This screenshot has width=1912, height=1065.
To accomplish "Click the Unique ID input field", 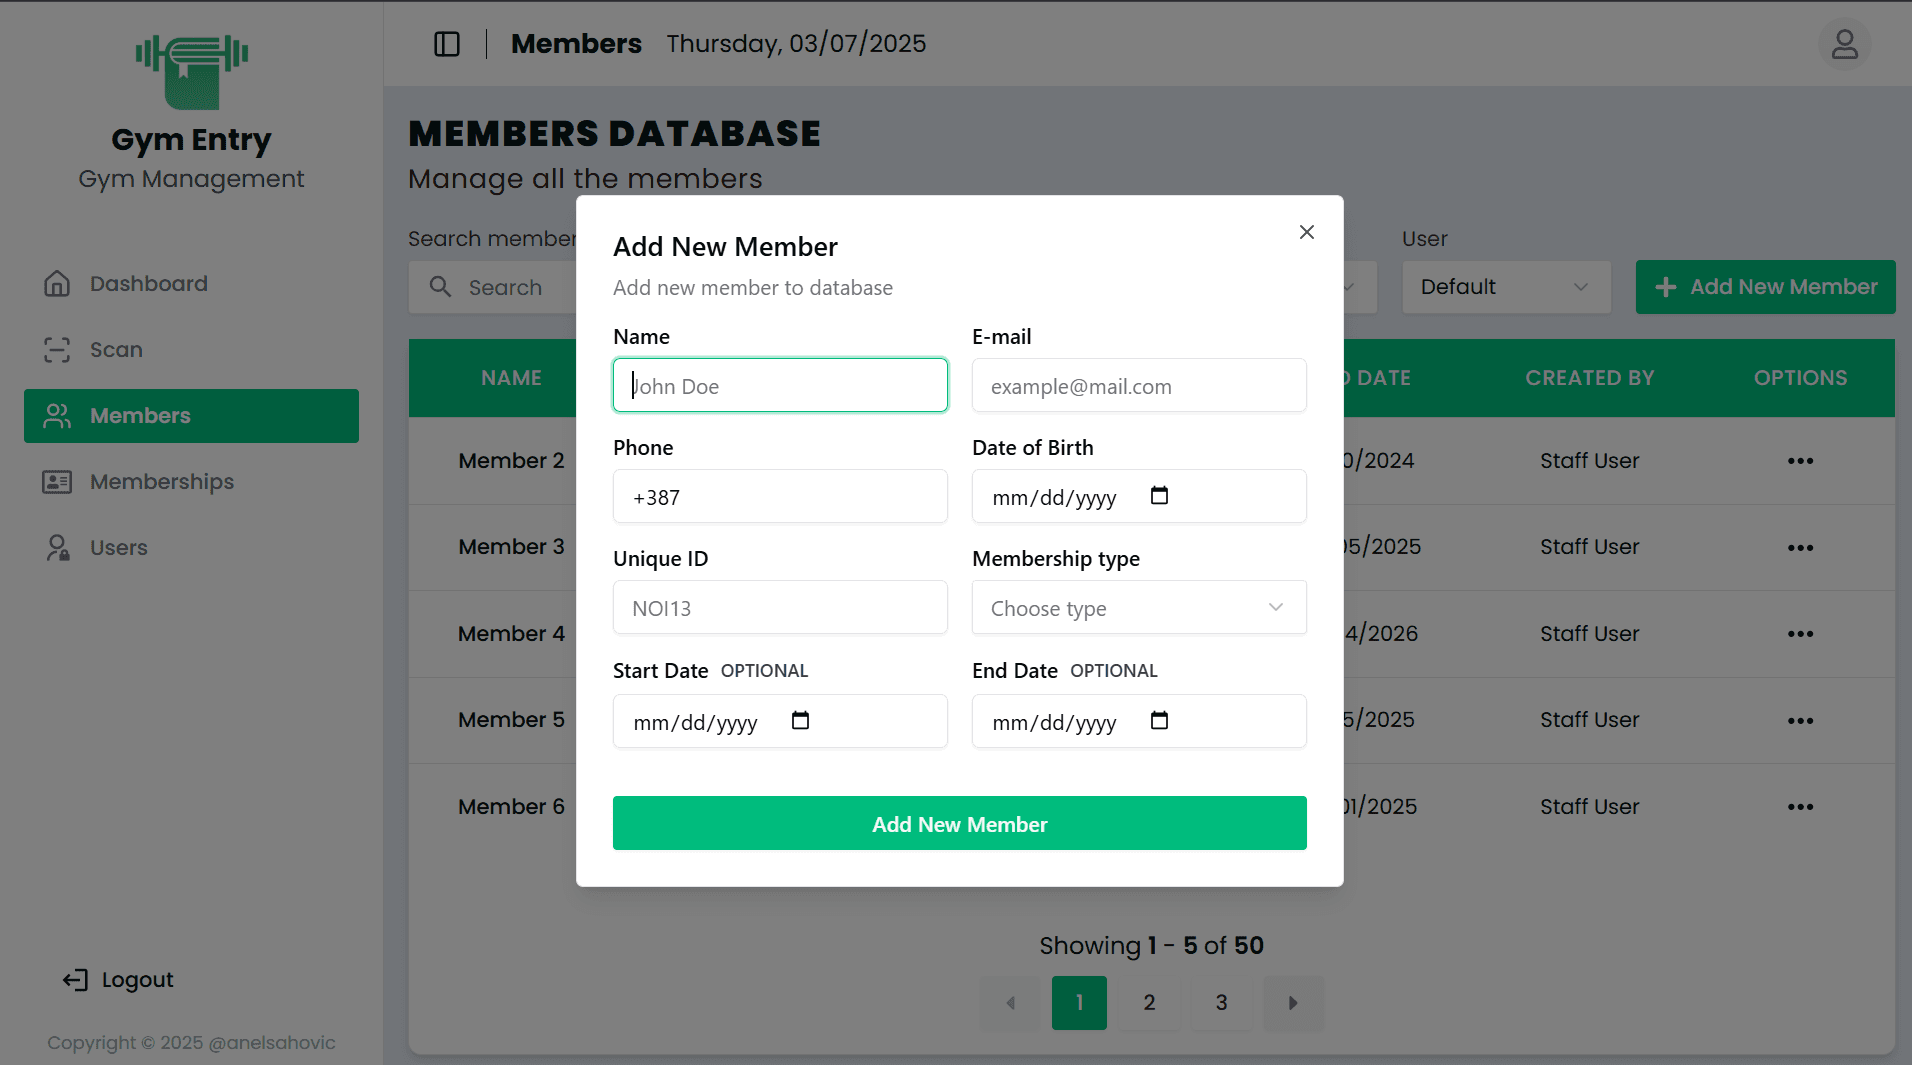I will pos(780,608).
